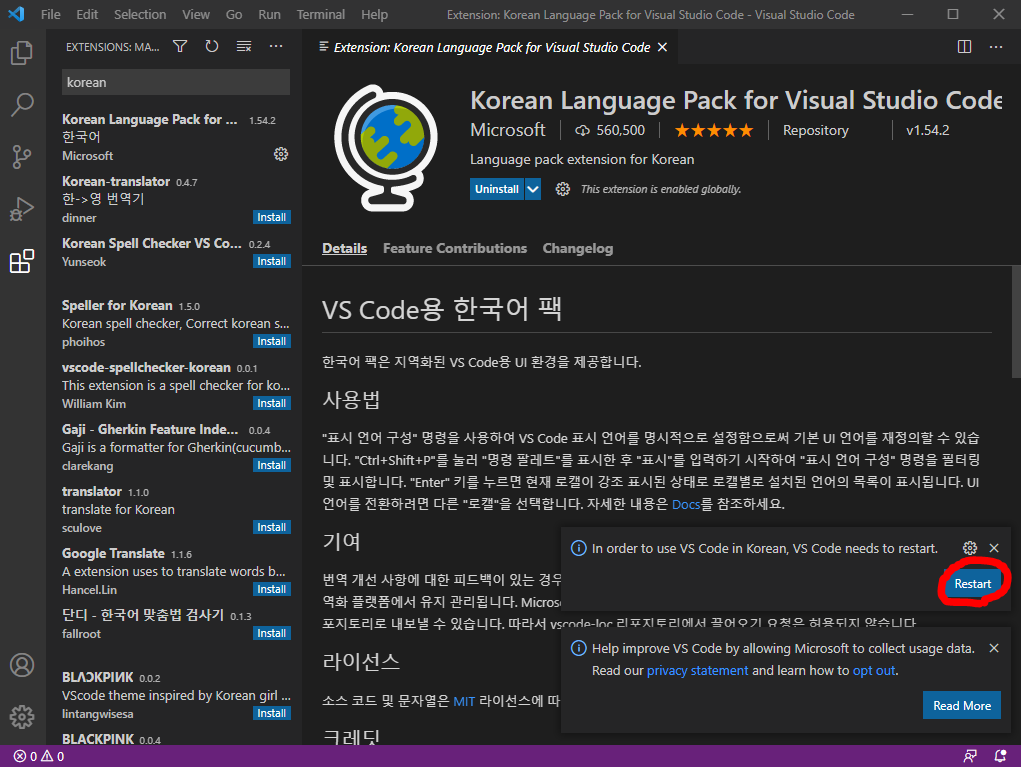Install BLACKPINK theme by lintangwisesa
The width and height of the screenshot is (1021, 767).
[x=272, y=713]
